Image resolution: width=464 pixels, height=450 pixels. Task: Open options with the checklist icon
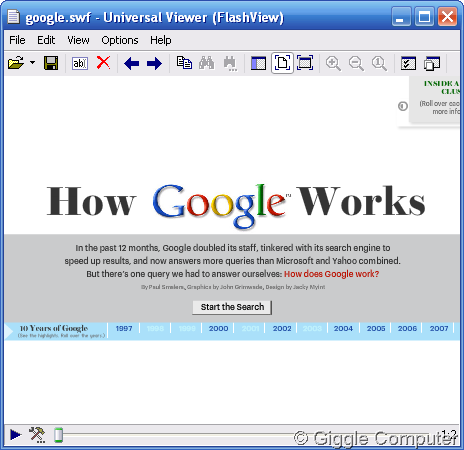[408, 63]
